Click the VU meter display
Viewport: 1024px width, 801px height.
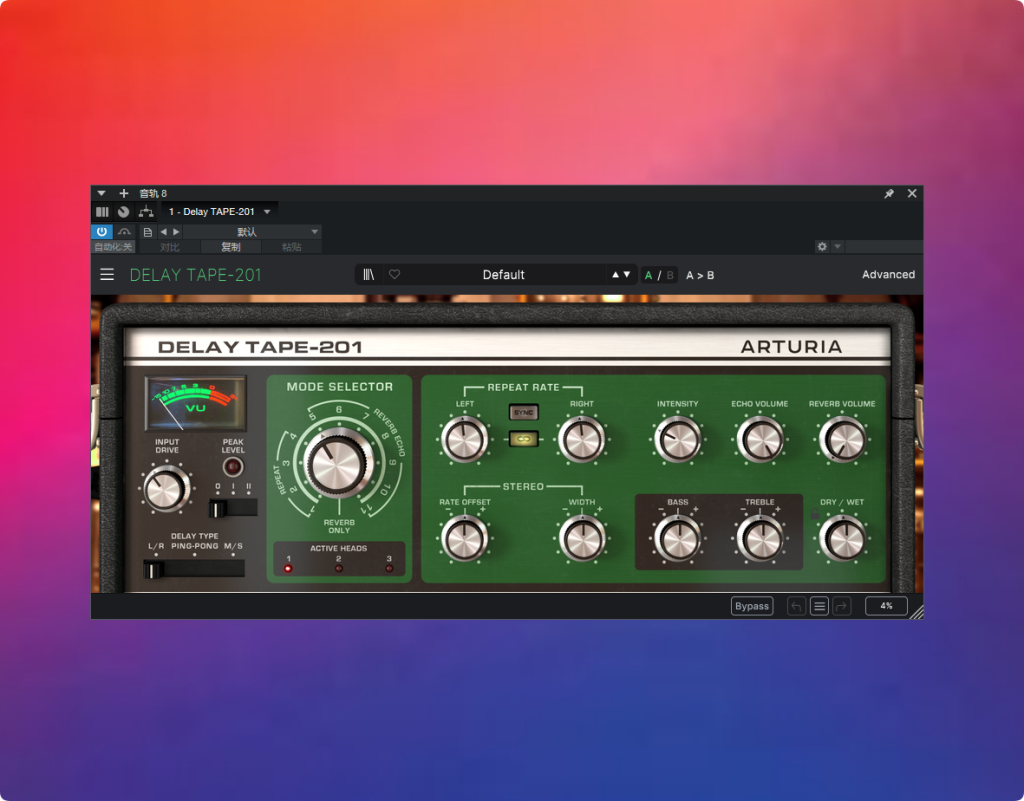[195, 403]
